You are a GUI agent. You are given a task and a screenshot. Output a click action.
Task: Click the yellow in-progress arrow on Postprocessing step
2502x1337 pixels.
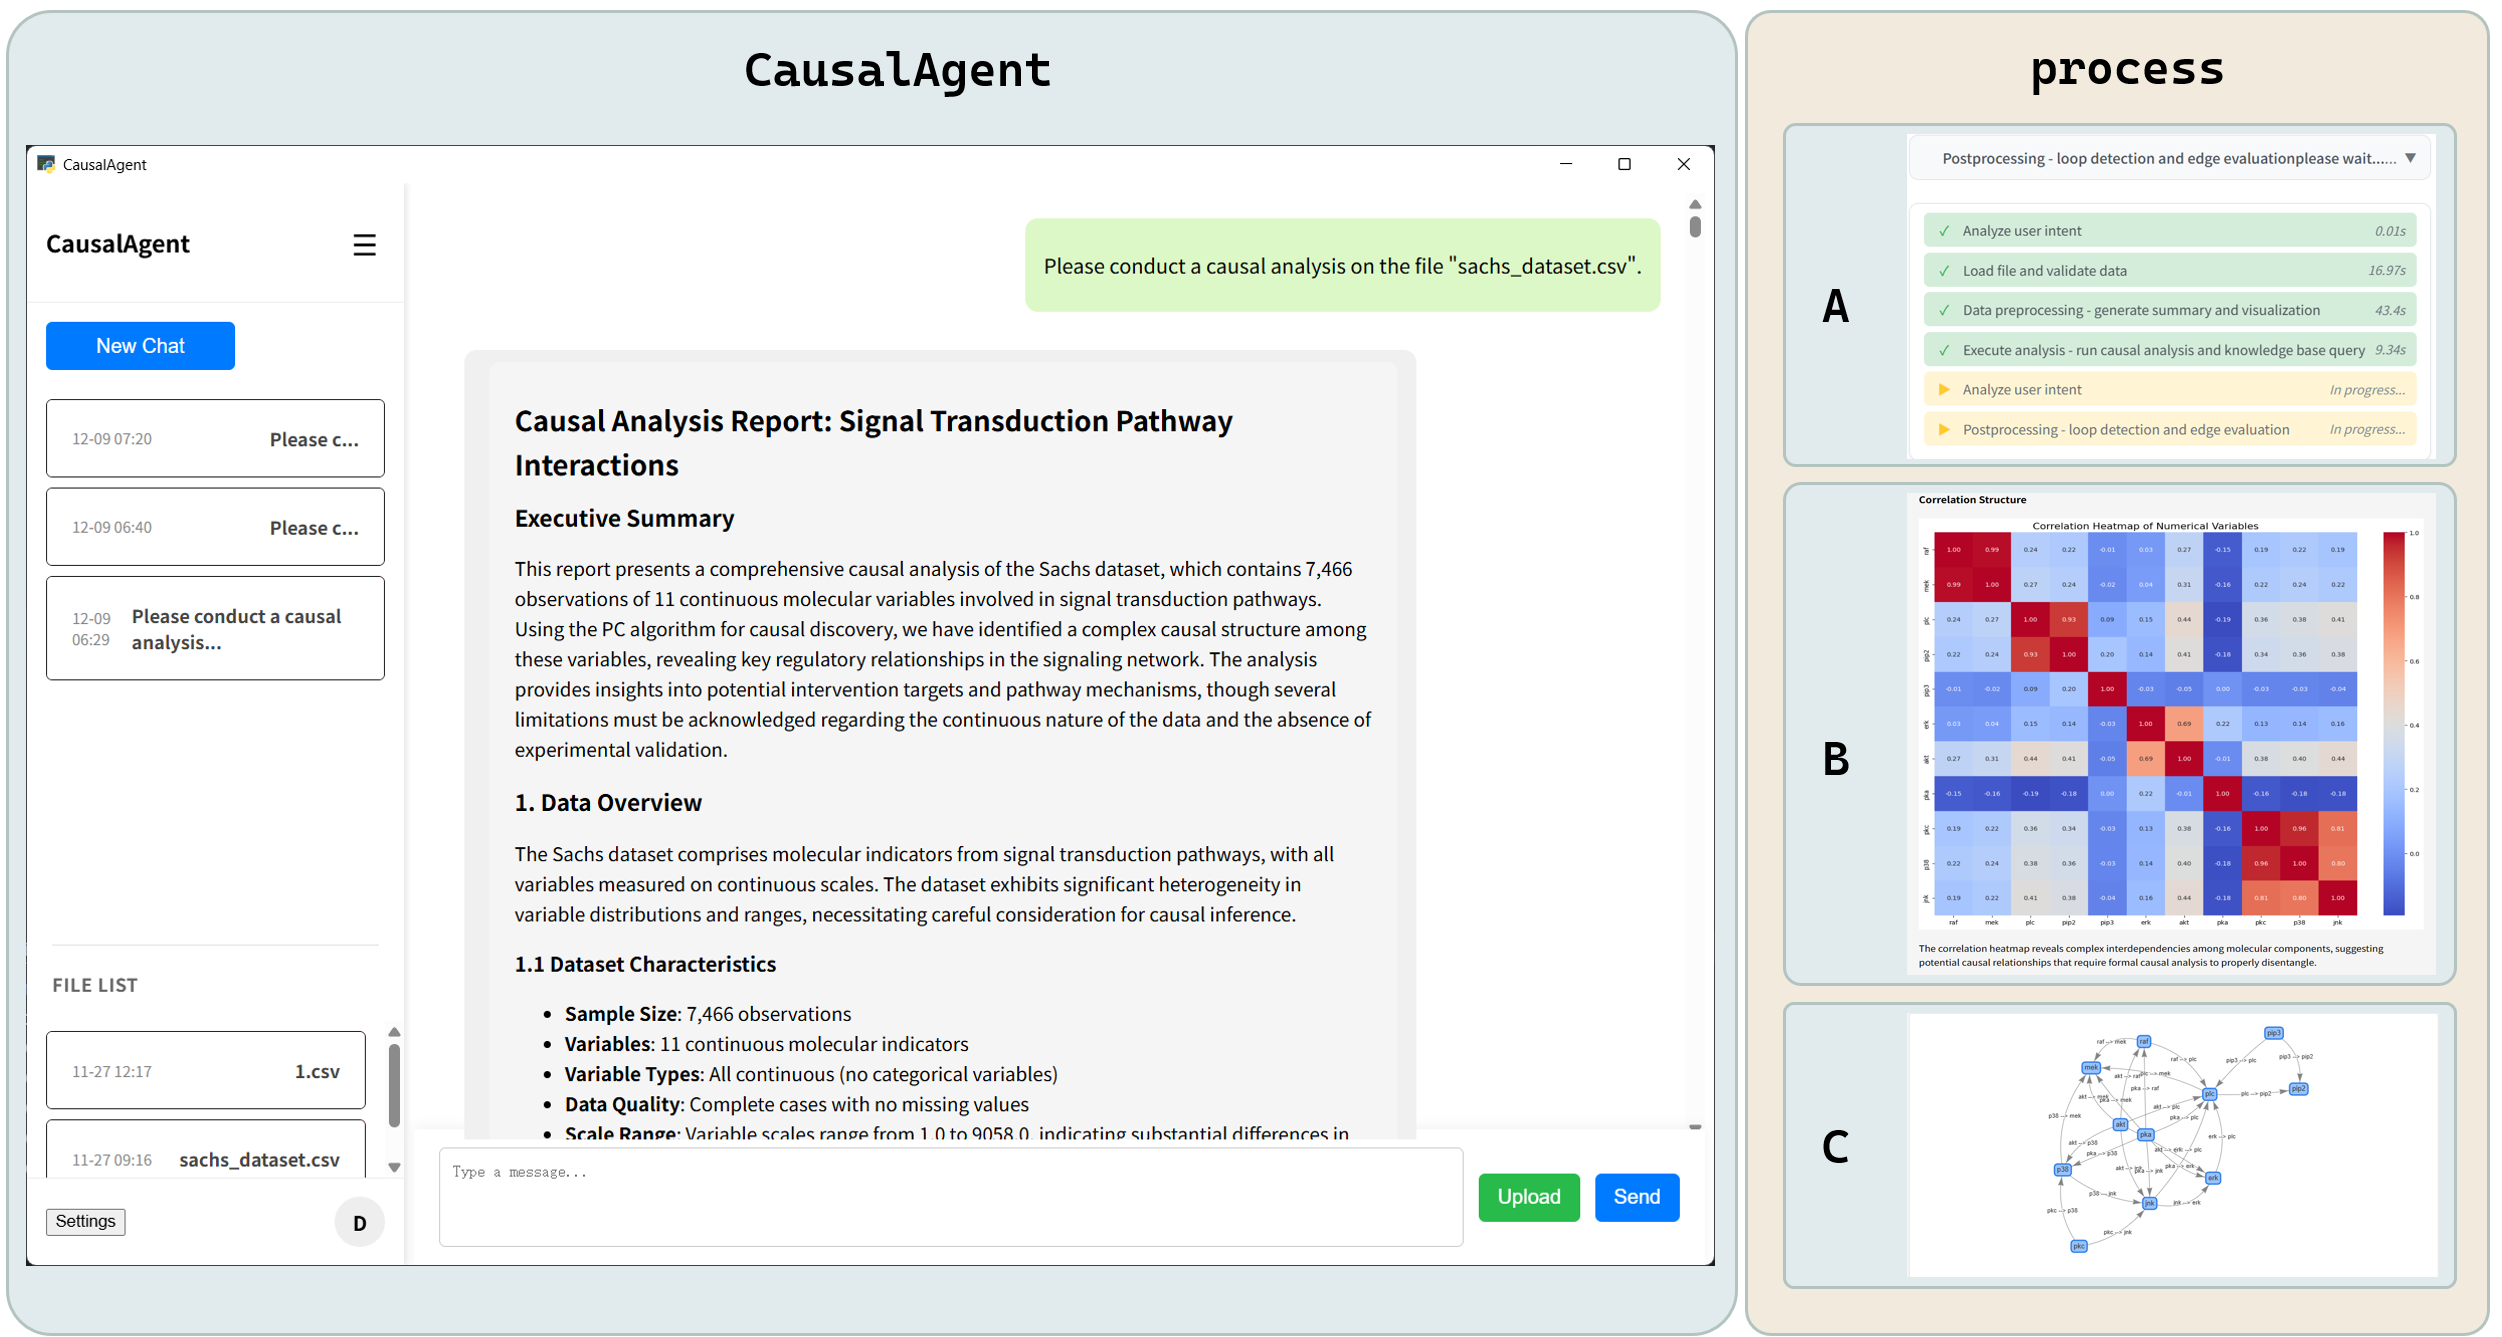click(x=1943, y=429)
